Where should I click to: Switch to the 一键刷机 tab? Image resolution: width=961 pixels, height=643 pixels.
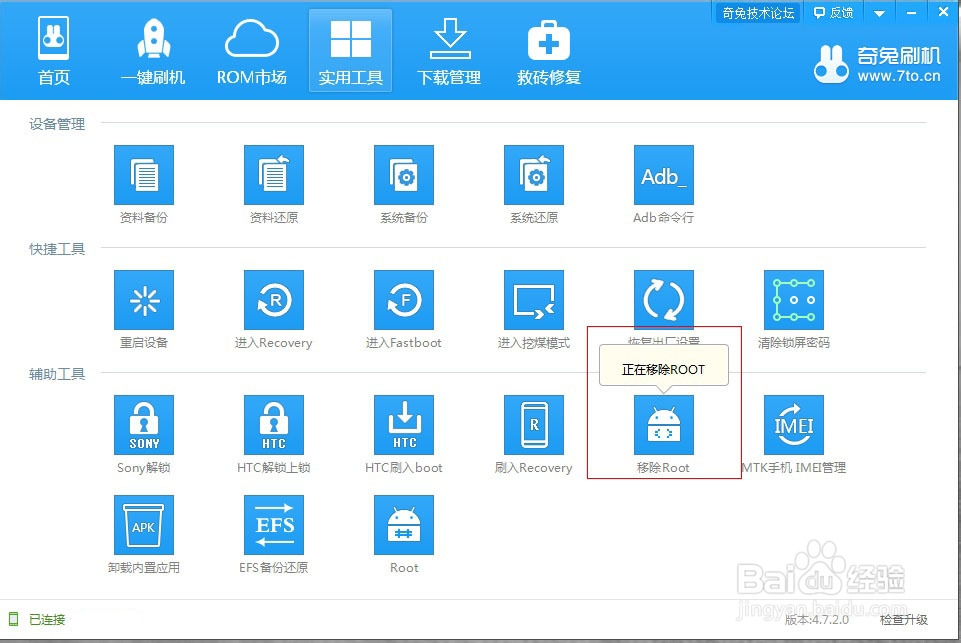[x=152, y=50]
